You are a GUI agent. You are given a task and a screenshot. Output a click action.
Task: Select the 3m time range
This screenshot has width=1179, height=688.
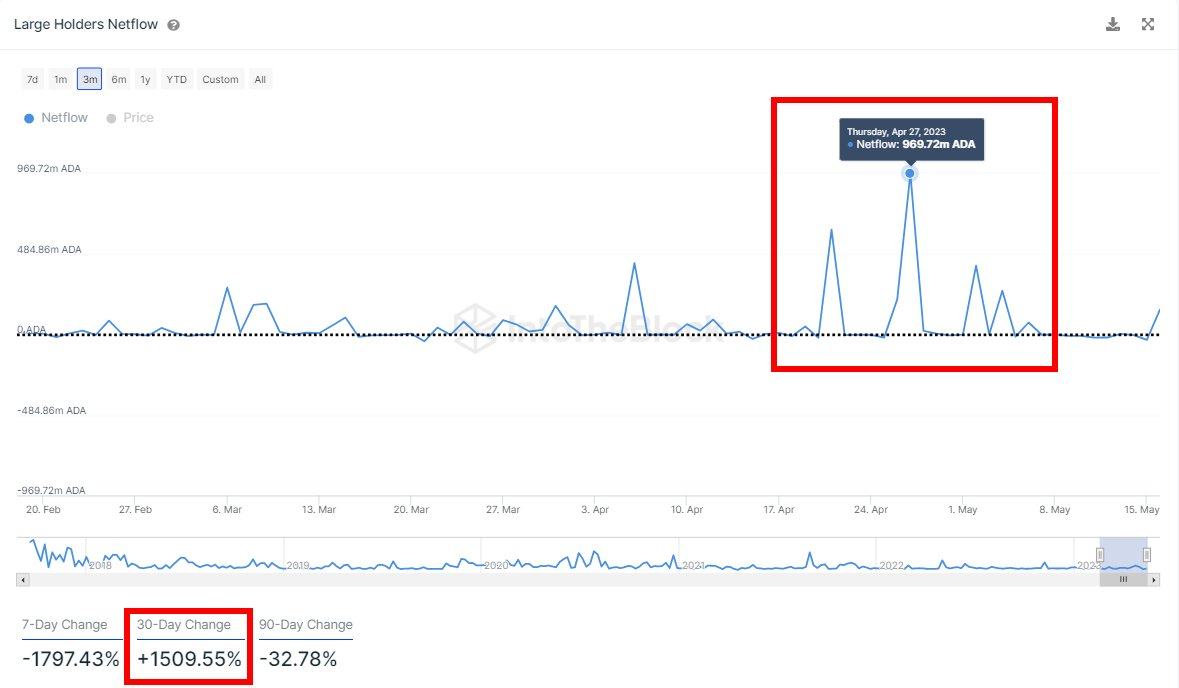90,79
